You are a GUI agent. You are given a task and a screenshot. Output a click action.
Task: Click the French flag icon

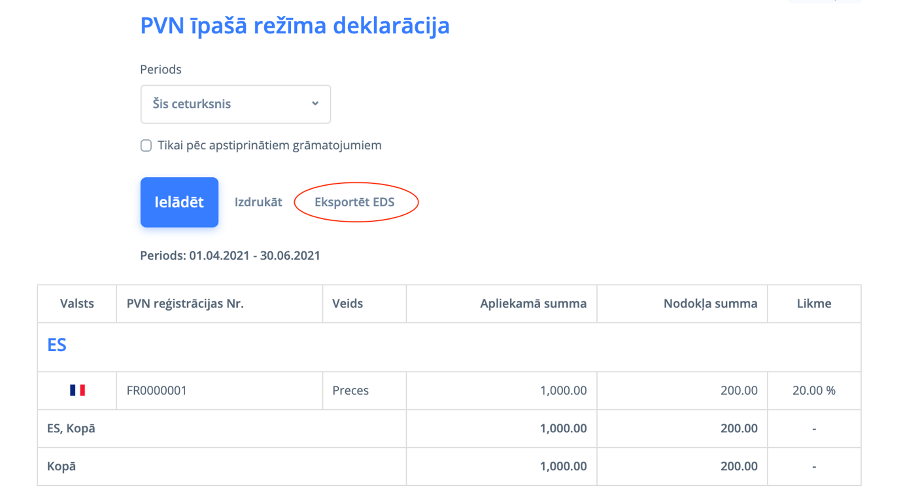(x=77, y=391)
